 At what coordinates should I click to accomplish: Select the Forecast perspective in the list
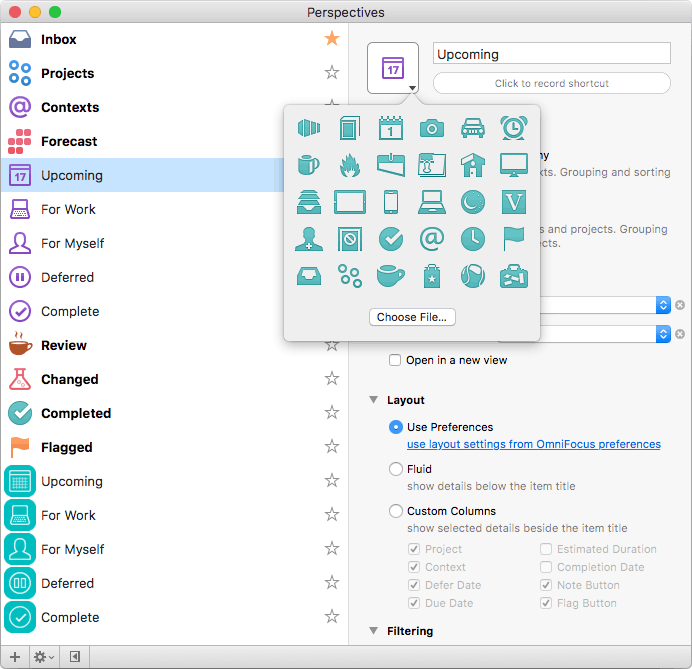click(x=141, y=141)
